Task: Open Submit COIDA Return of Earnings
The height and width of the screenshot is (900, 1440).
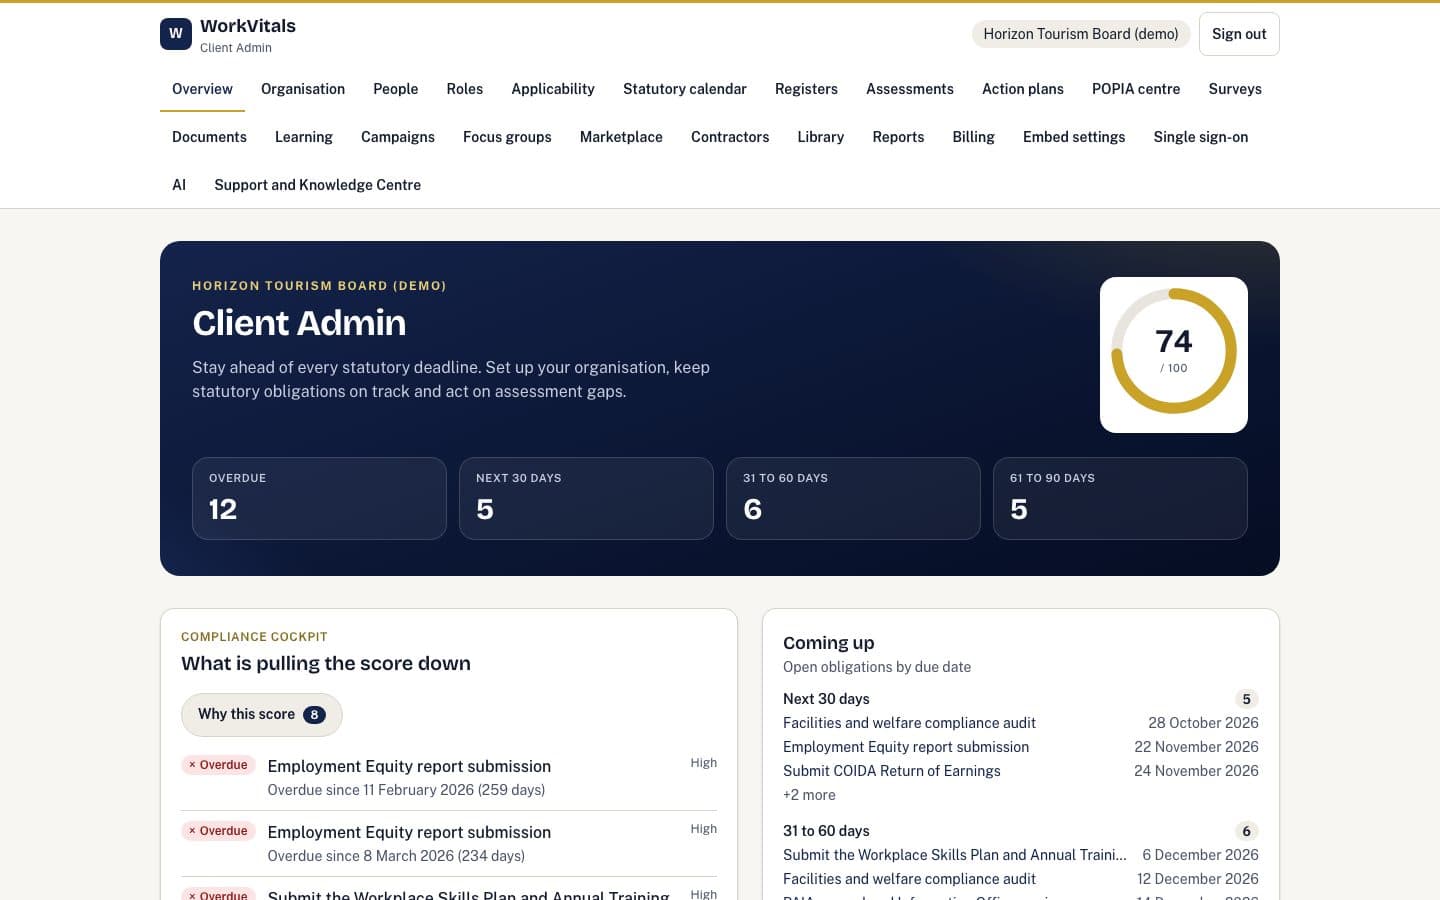Action: click(x=1021, y=771)
